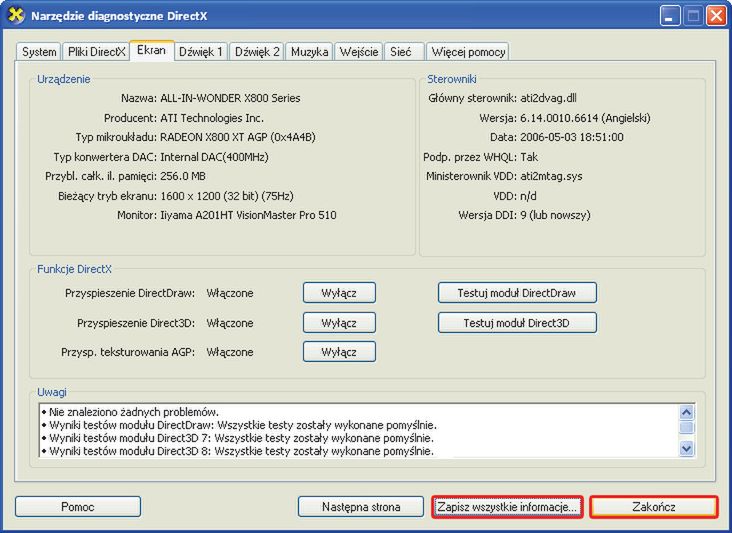Close the DirectX diagnostic window
This screenshot has height=533, width=732.
(716, 16)
